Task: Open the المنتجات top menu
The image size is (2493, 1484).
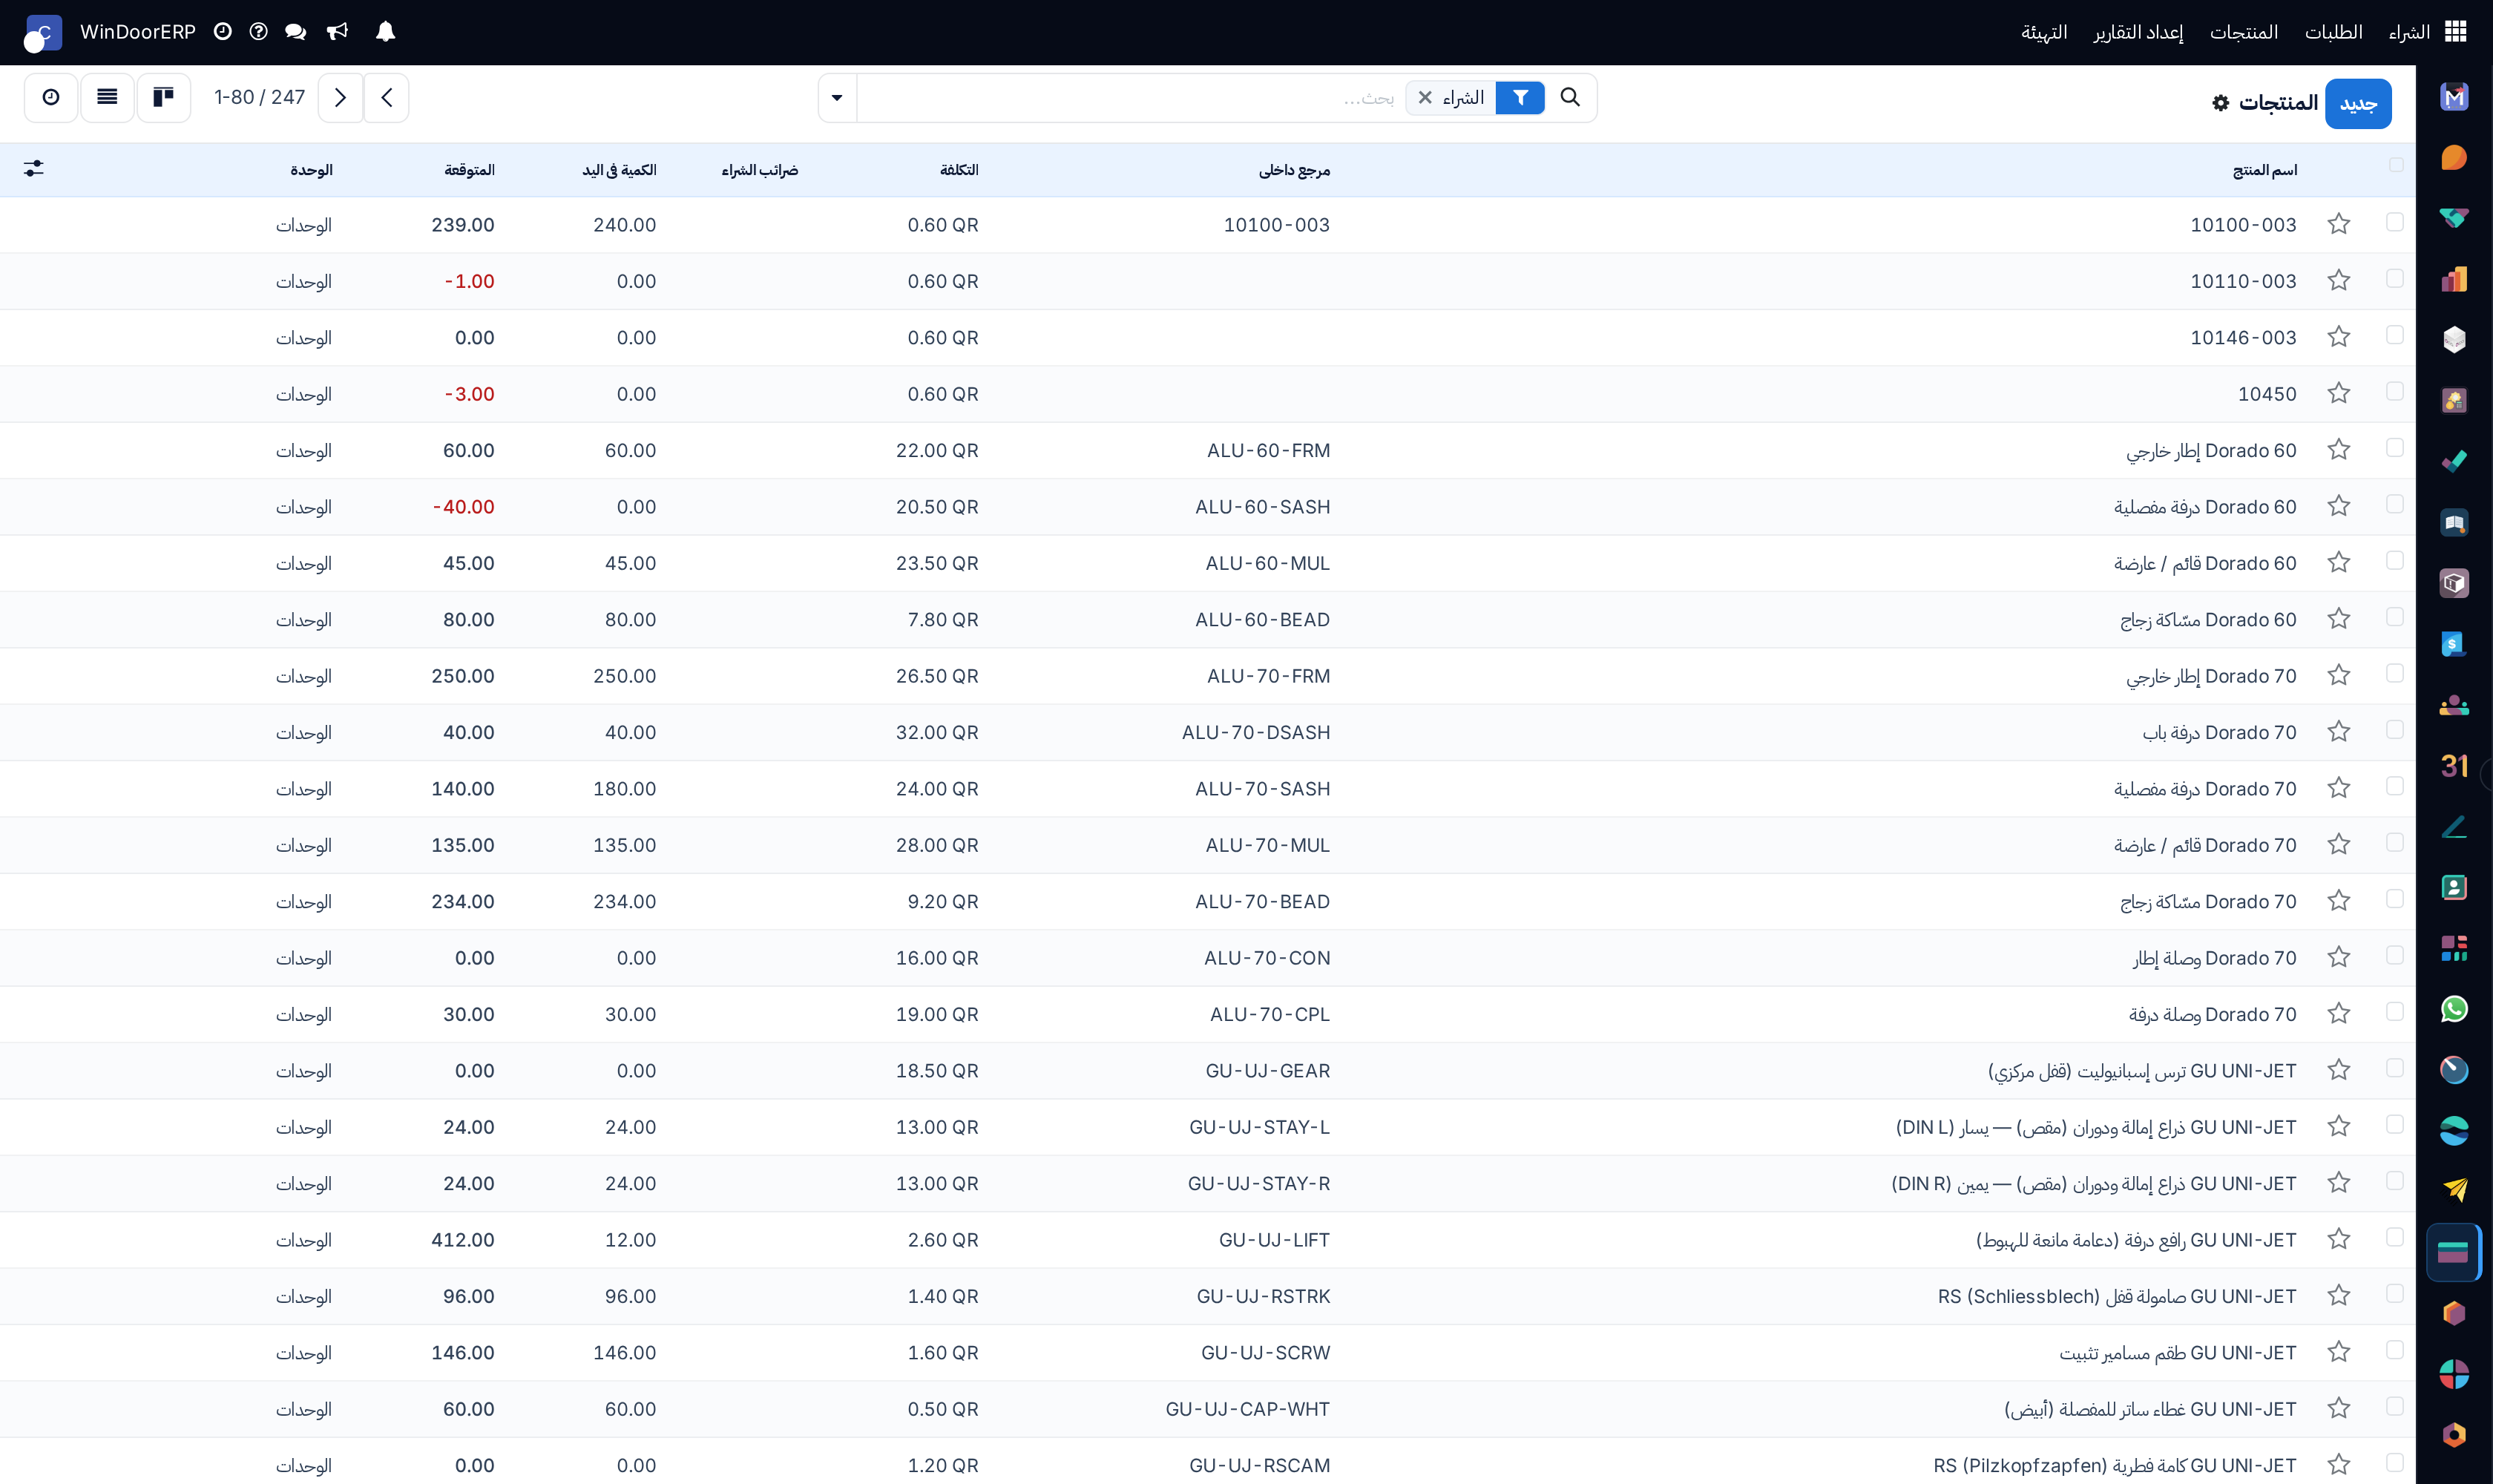Action: pyautogui.click(x=2244, y=32)
